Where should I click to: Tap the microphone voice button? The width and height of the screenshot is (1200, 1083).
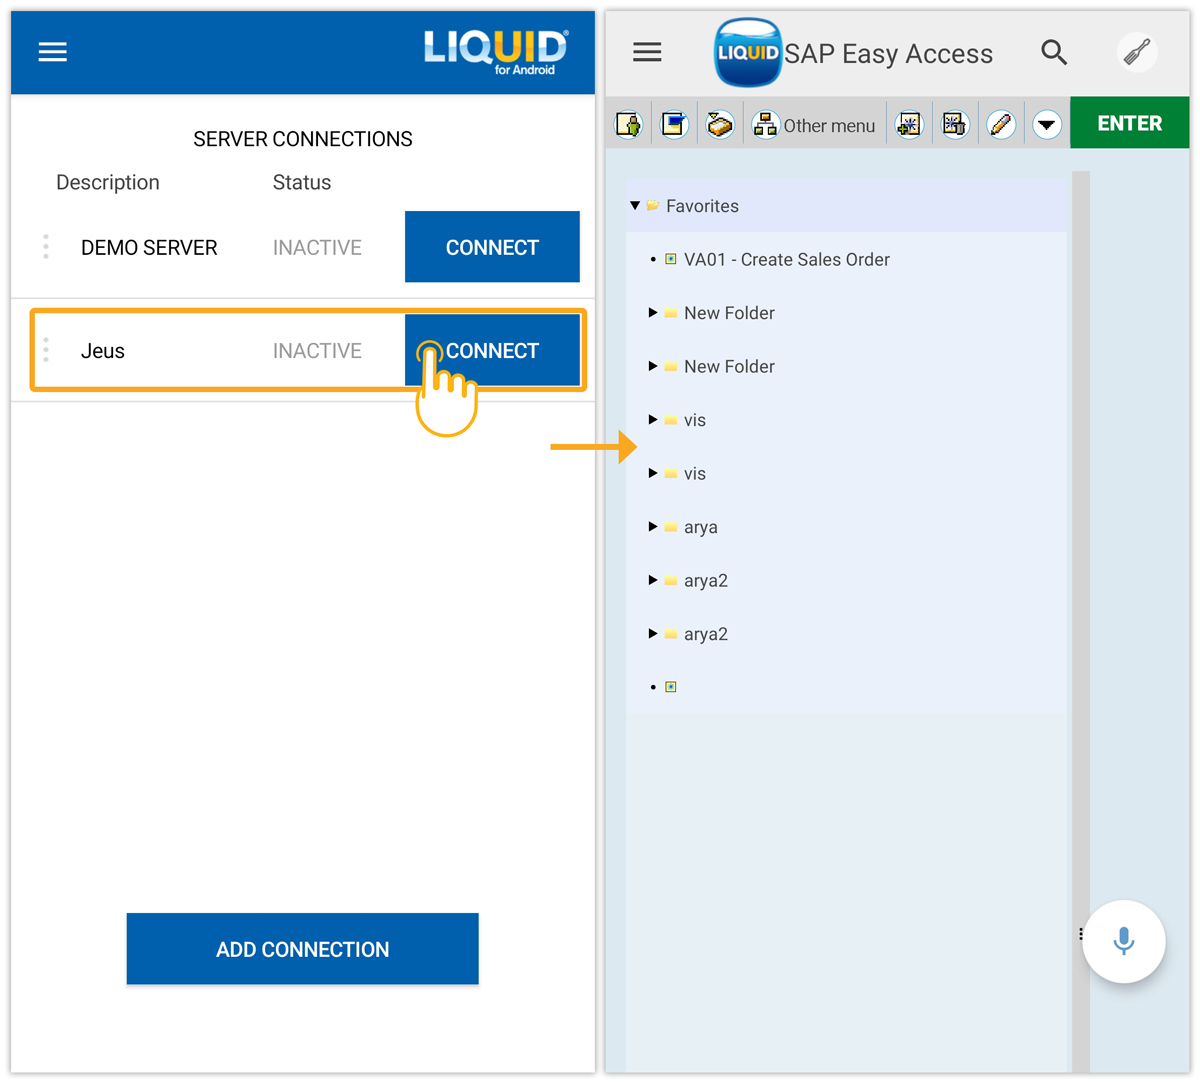click(1124, 941)
